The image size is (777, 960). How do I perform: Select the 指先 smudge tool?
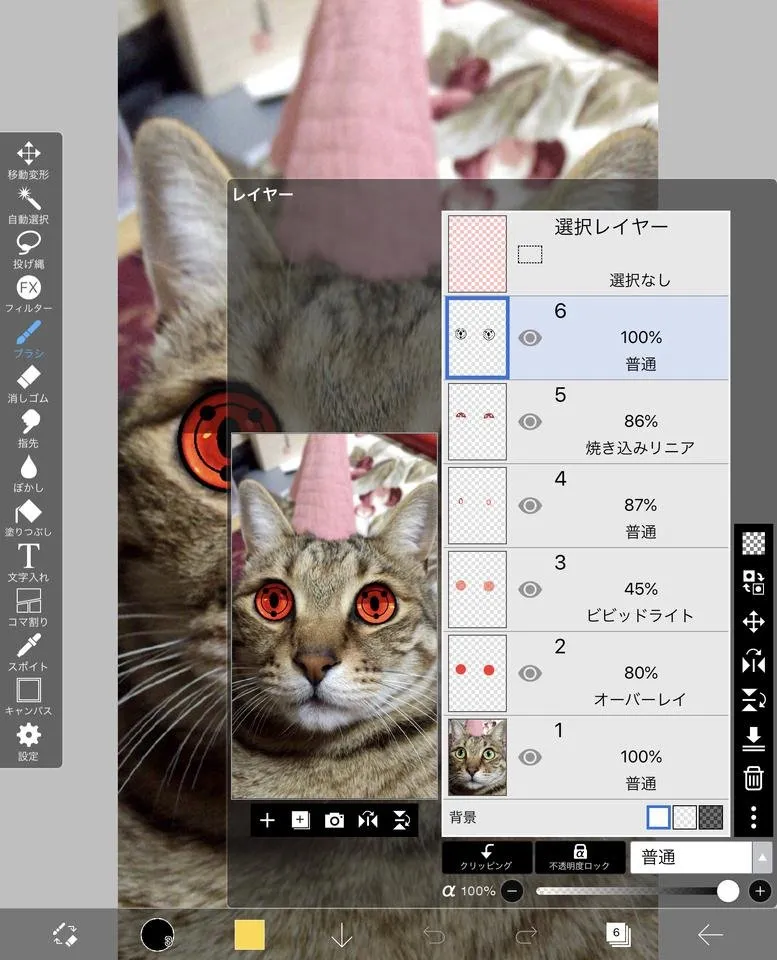(28, 430)
